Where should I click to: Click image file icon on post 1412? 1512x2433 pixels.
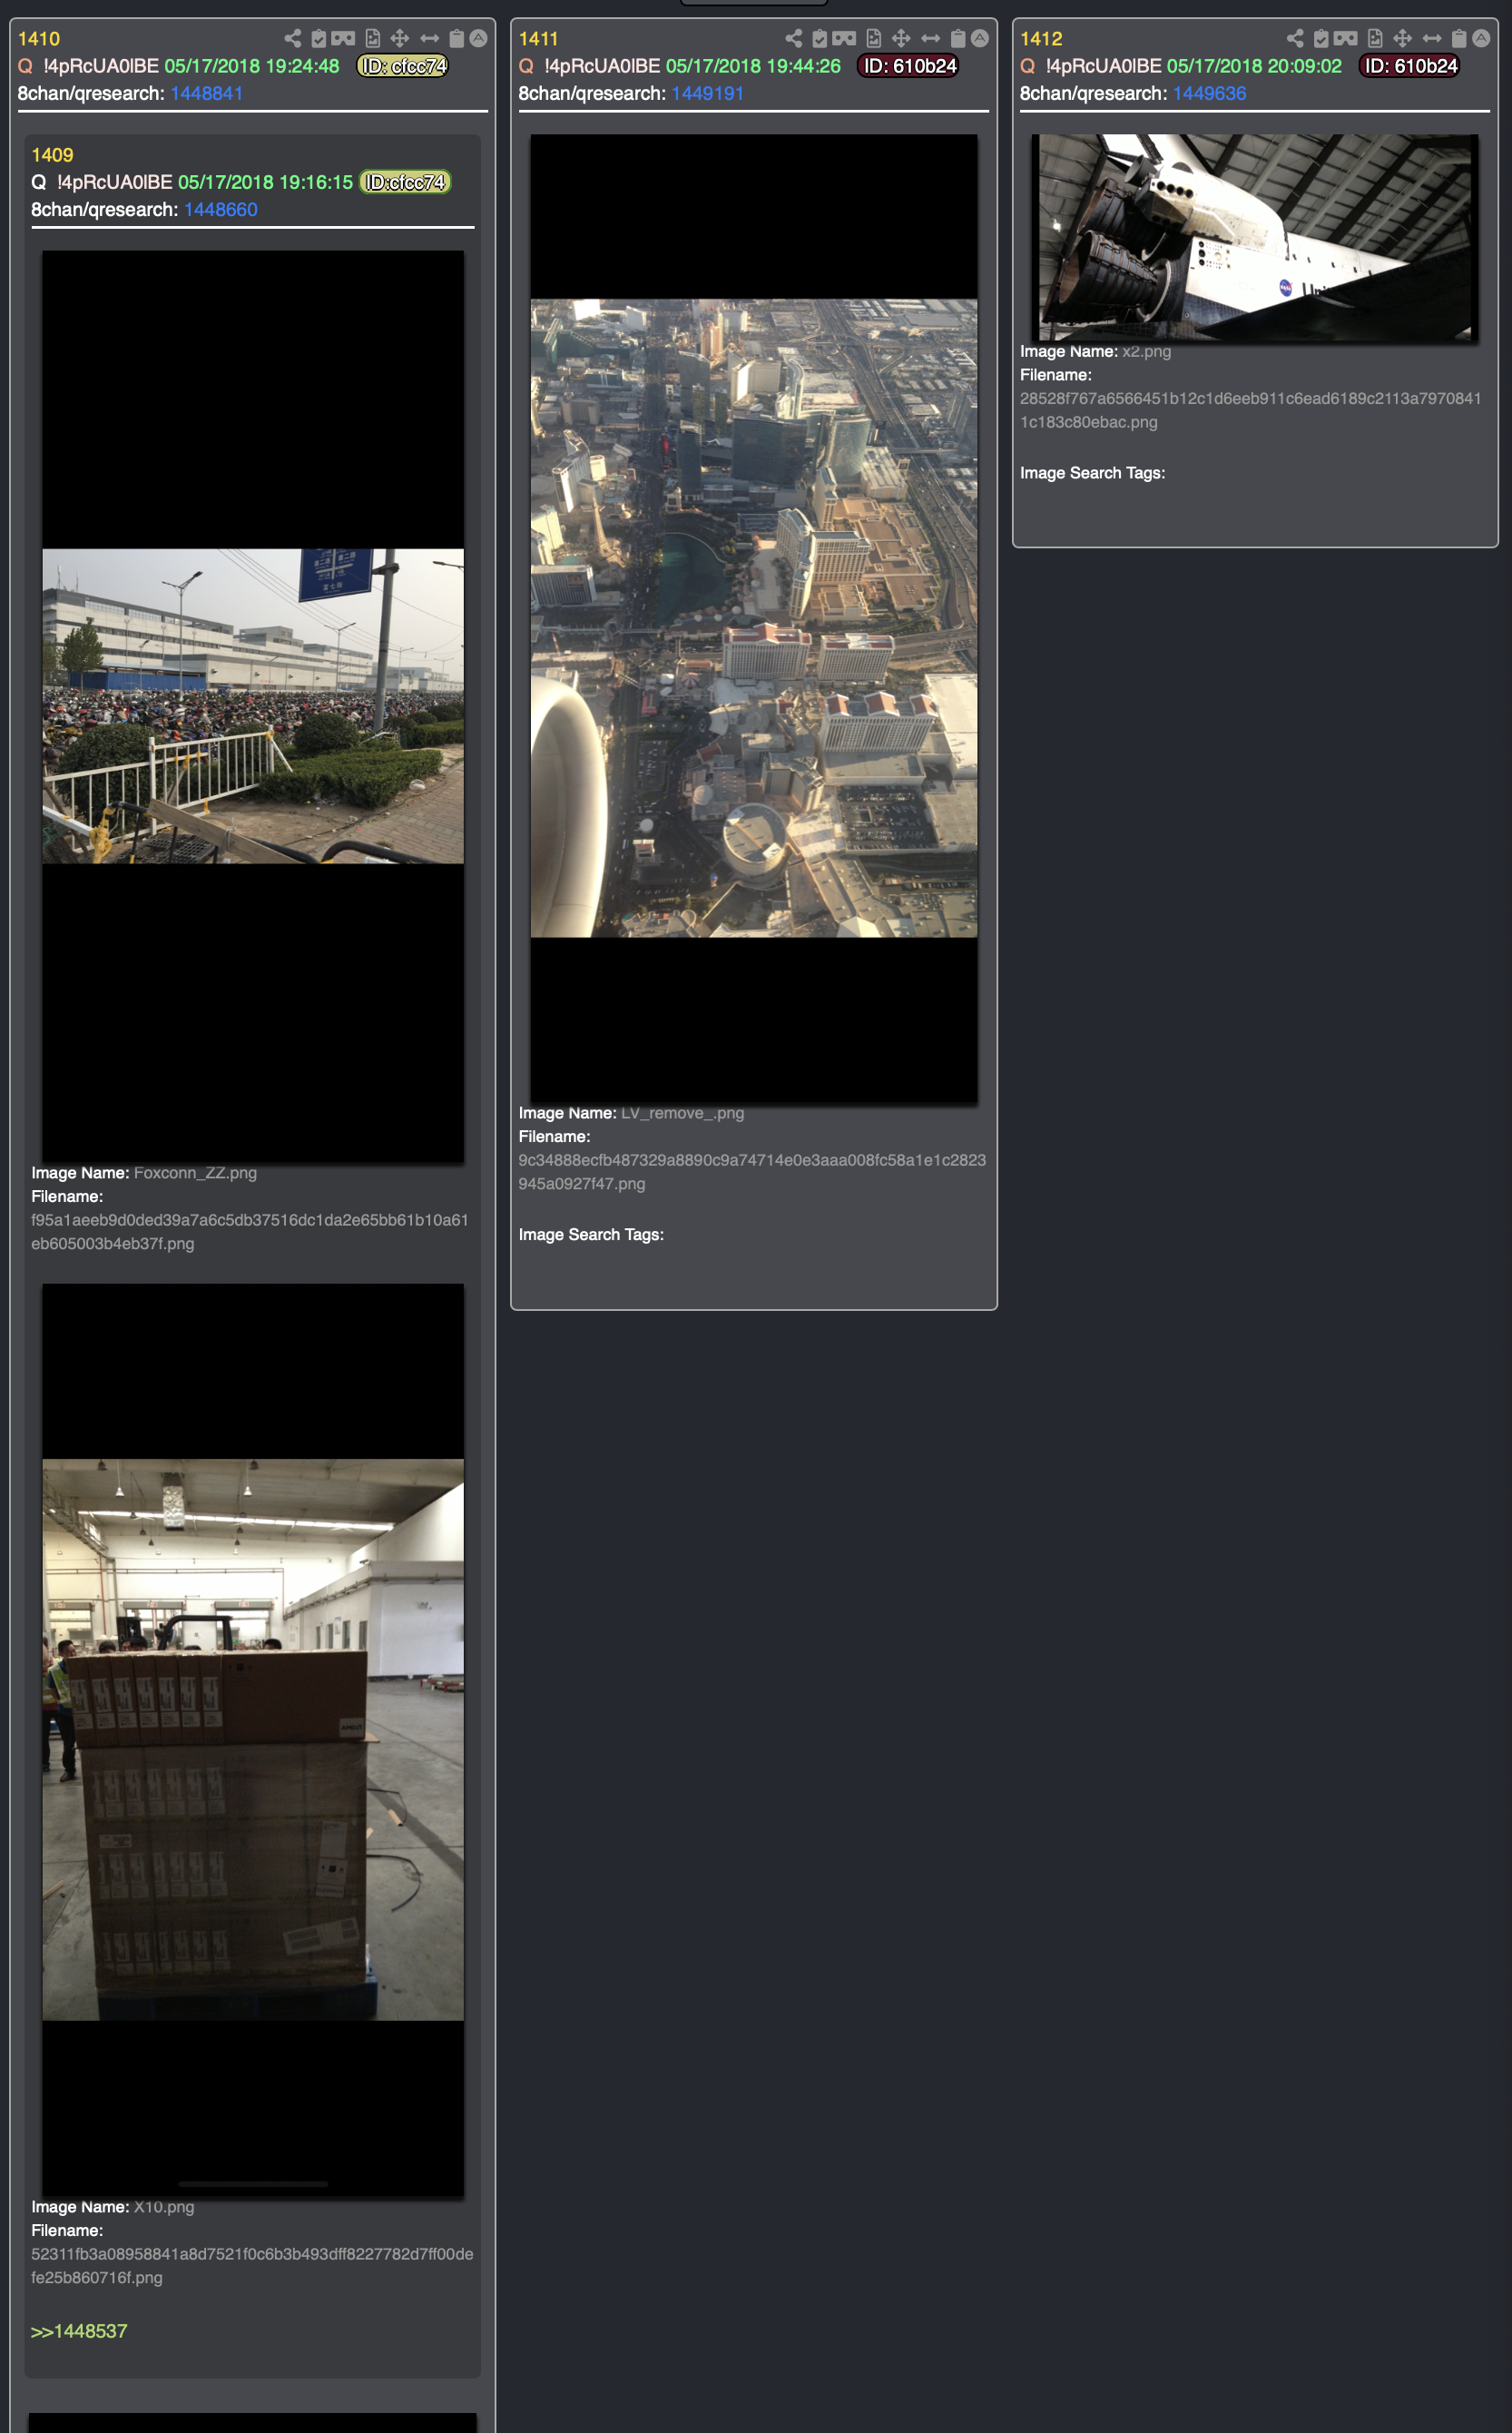coord(1375,39)
